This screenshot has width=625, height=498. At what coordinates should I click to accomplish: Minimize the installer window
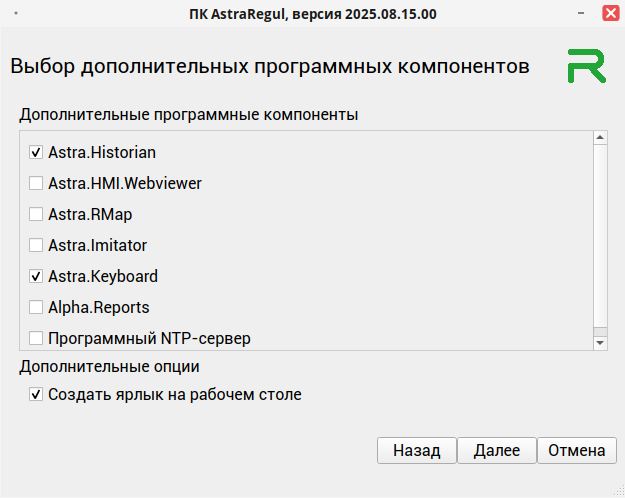(x=581, y=14)
